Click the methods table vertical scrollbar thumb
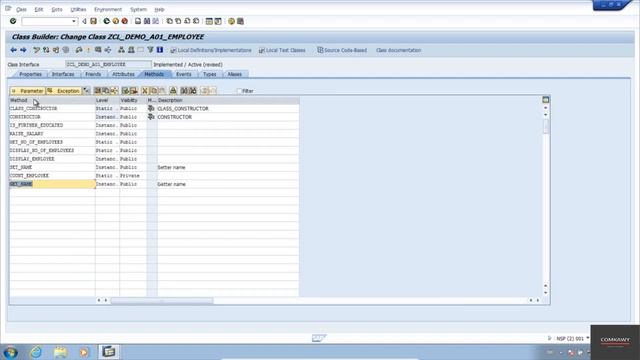640x360 pixels. coord(546,126)
